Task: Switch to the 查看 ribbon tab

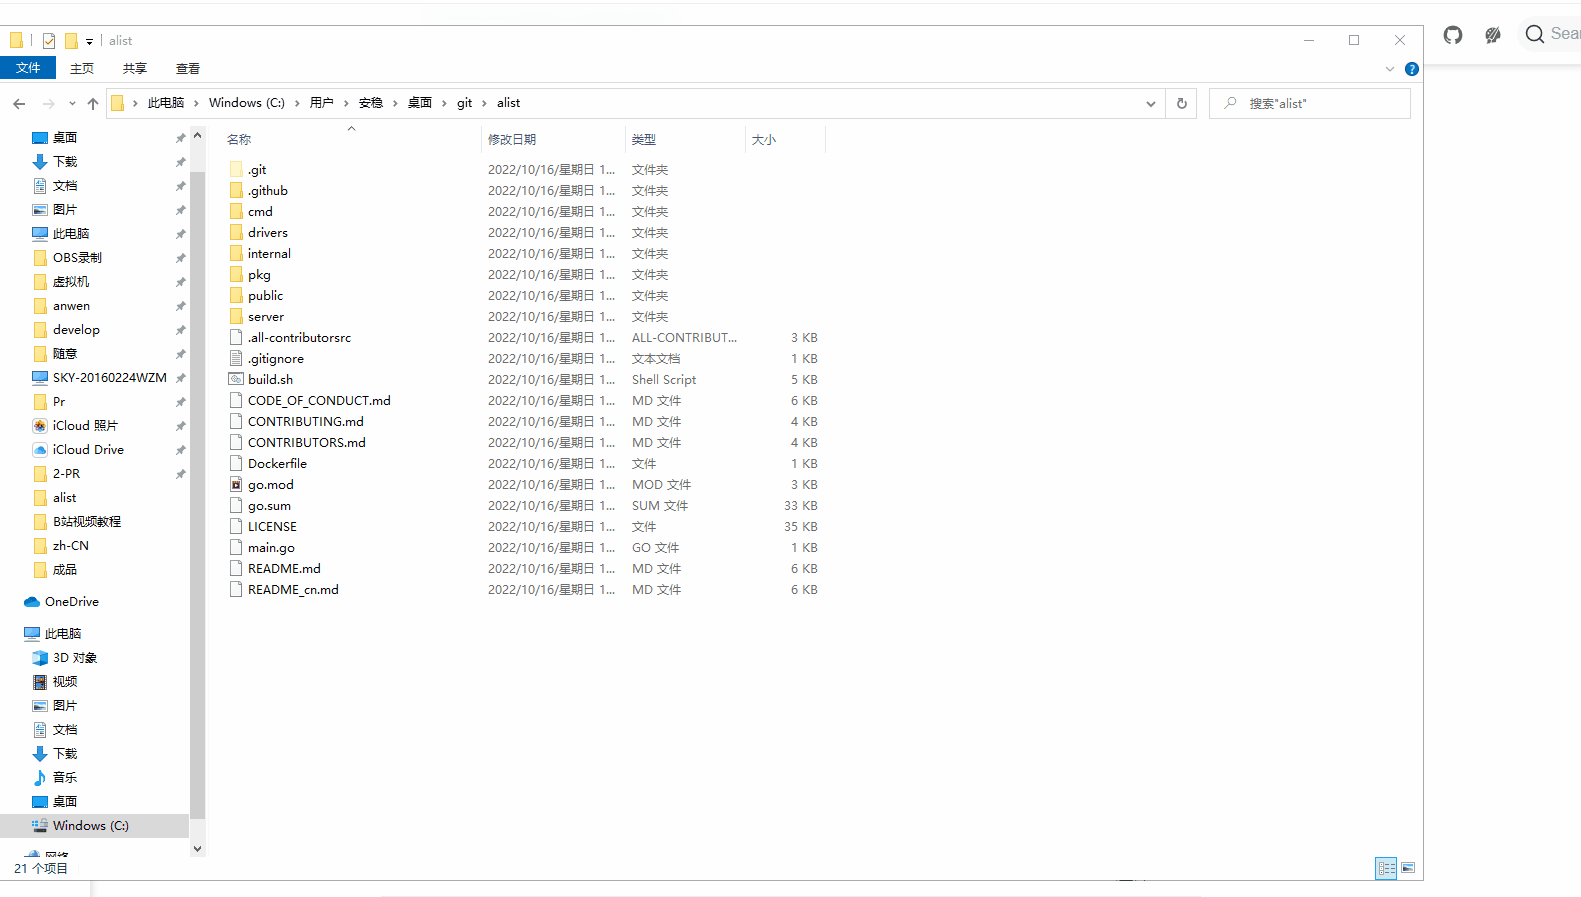Action: pos(187,68)
